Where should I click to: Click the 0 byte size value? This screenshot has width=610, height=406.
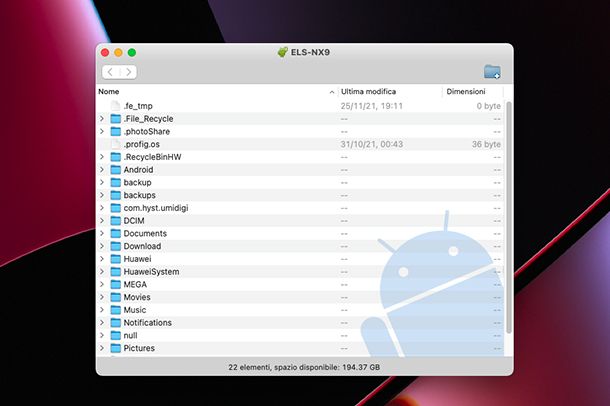click(x=489, y=106)
